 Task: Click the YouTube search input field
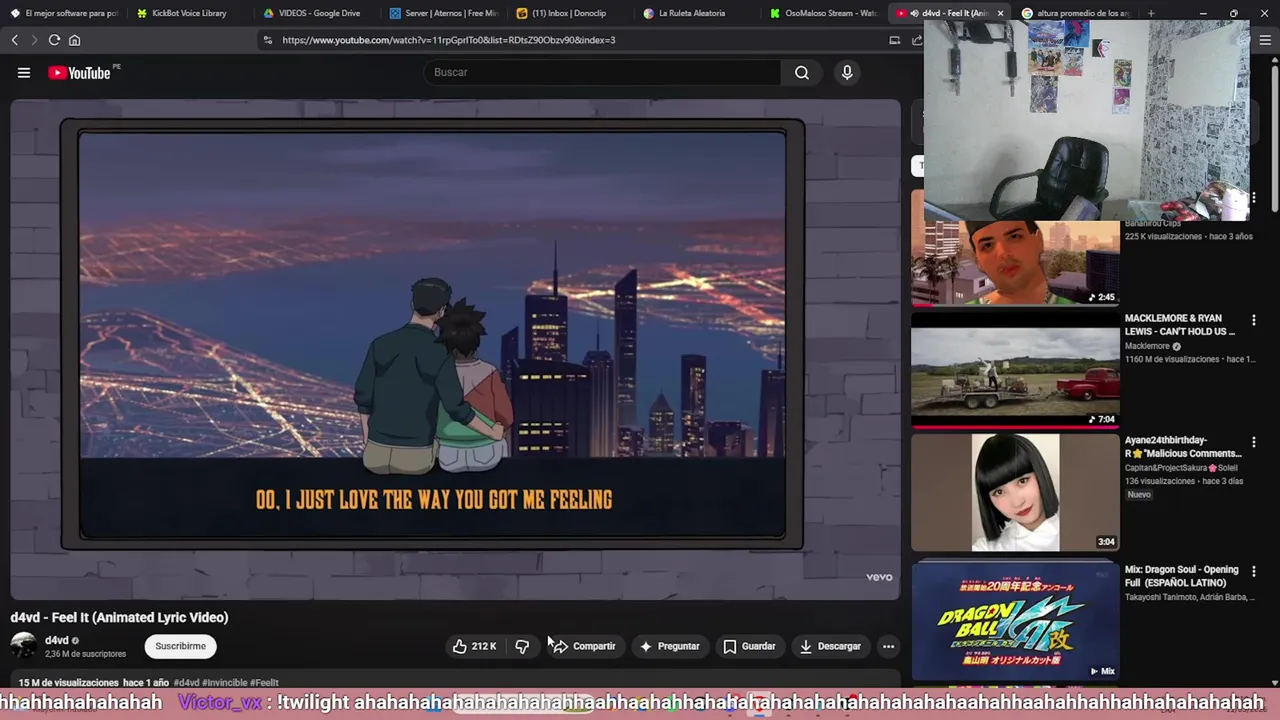pyautogui.click(x=602, y=72)
